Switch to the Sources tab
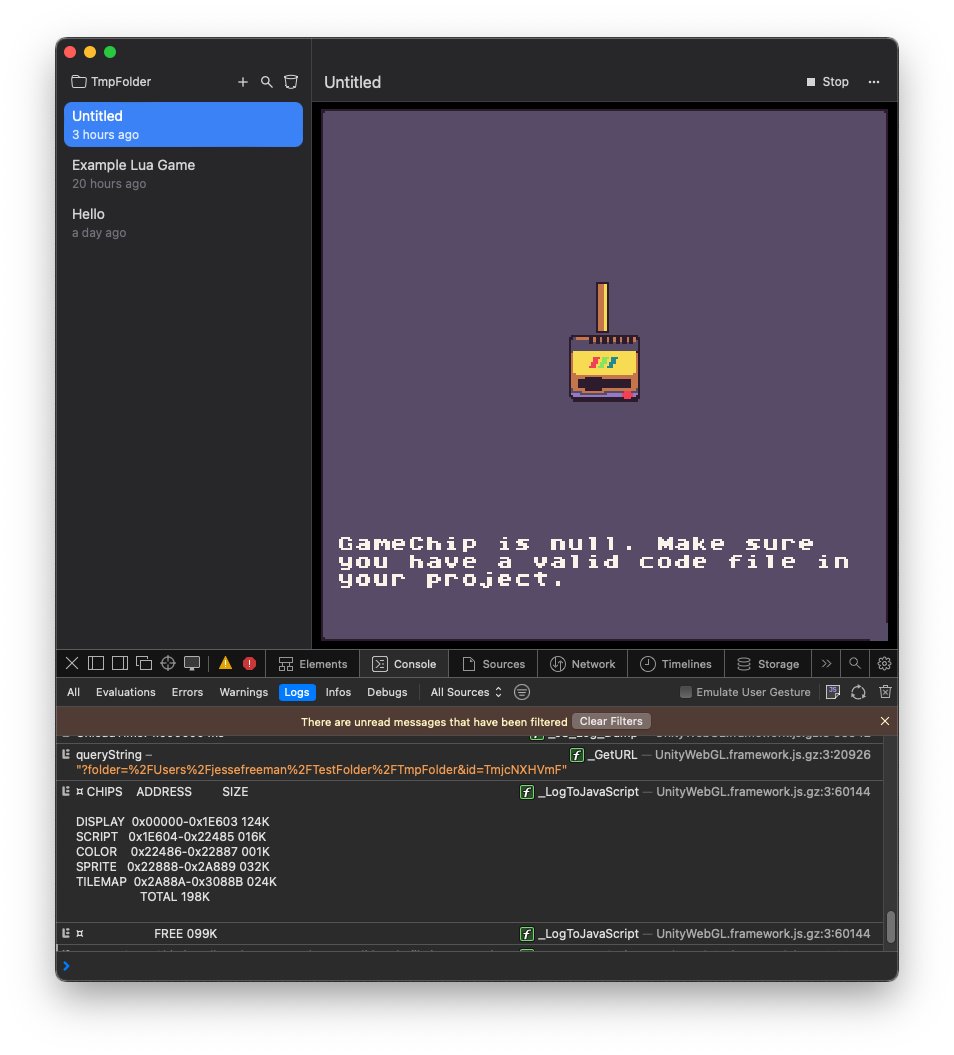The height and width of the screenshot is (1055, 954). point(493,663)
